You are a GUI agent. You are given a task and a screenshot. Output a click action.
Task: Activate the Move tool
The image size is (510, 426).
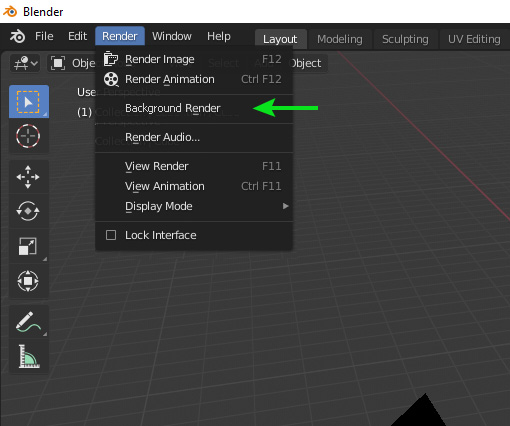(x=29, y=177)
